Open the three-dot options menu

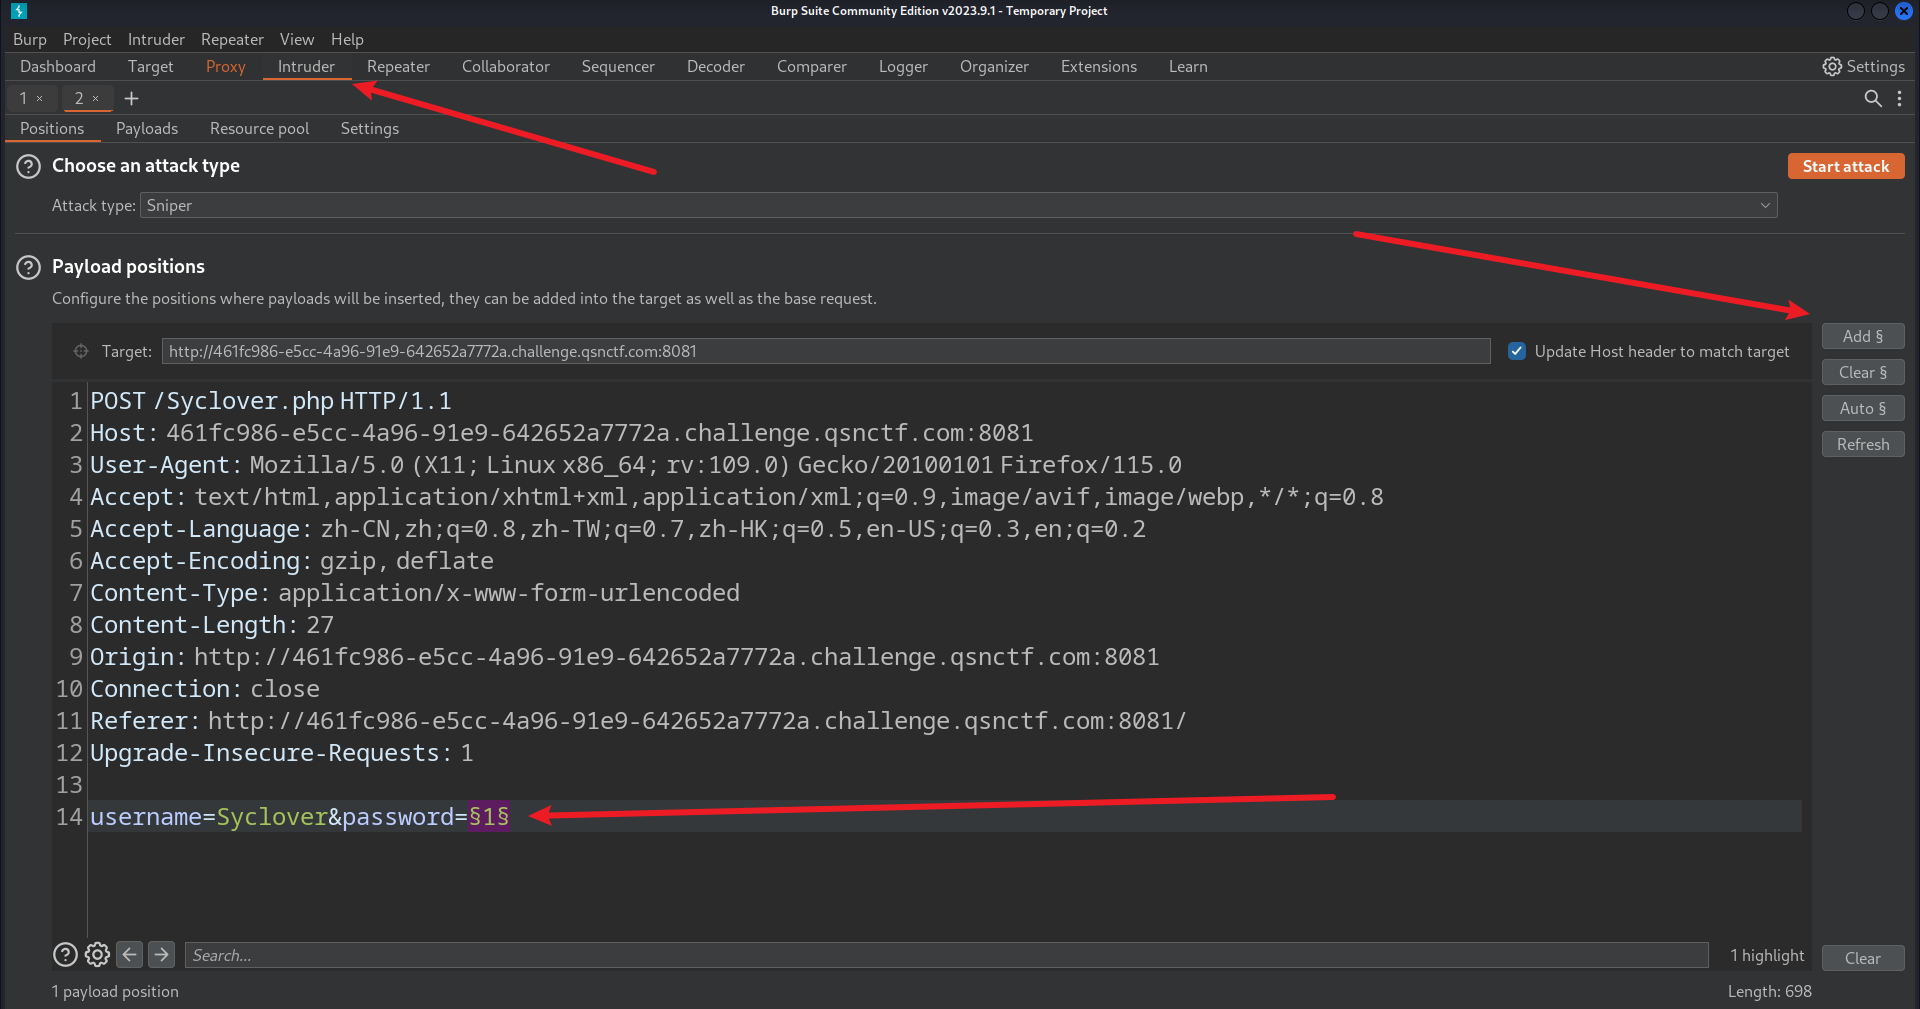[1899, 98]
